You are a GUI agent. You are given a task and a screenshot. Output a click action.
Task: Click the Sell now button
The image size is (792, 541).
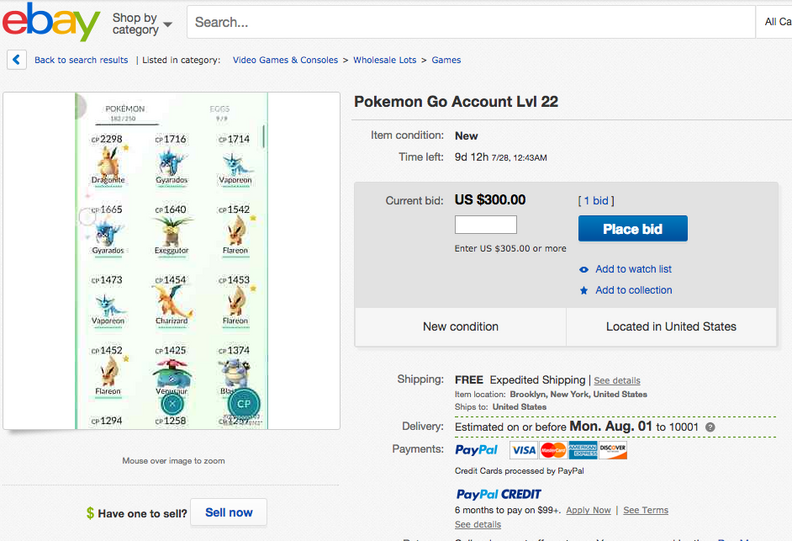(229, 512)
